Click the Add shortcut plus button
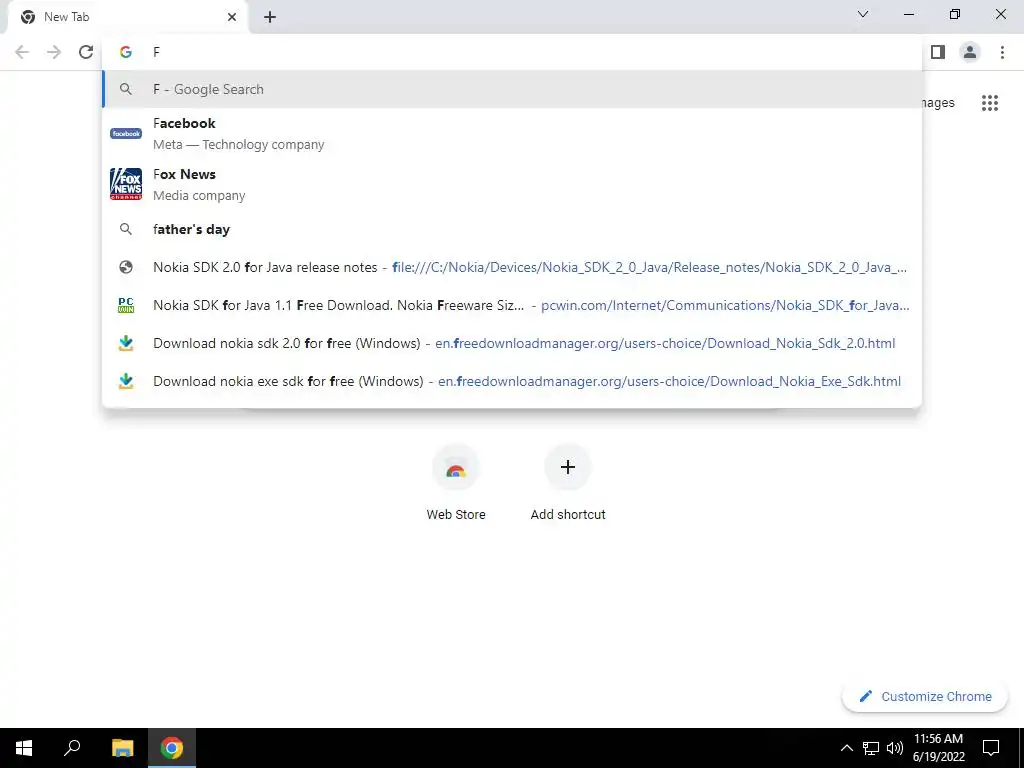The height and width of the screenshot is (768, 1024). (568, 468)
